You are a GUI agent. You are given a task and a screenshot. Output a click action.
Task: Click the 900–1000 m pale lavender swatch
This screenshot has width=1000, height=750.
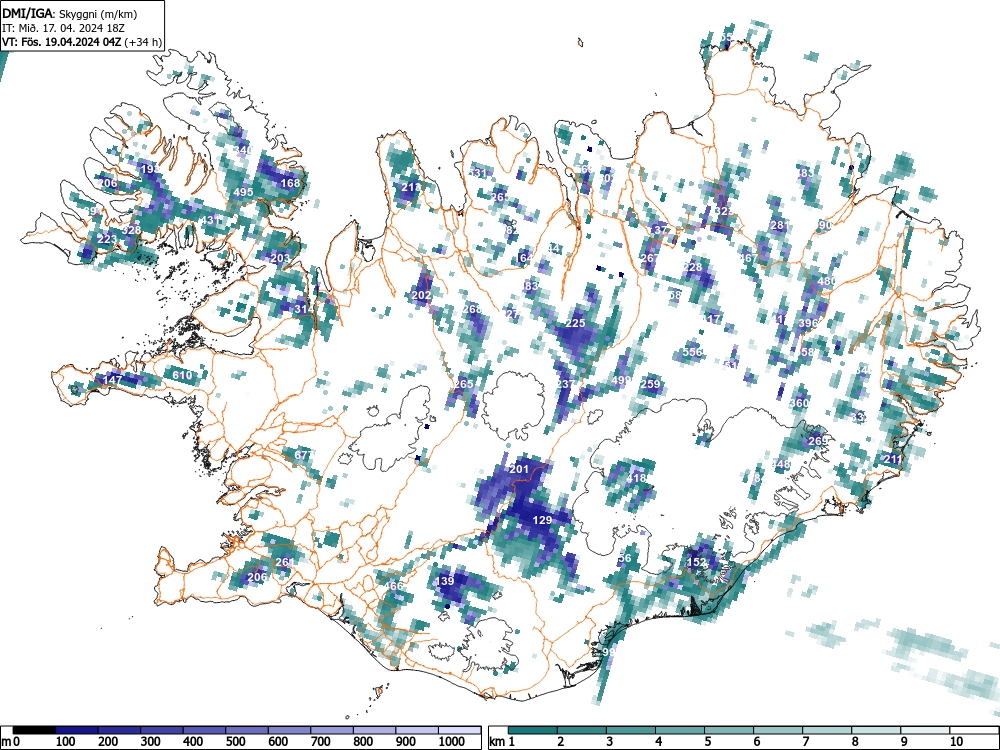417,730
